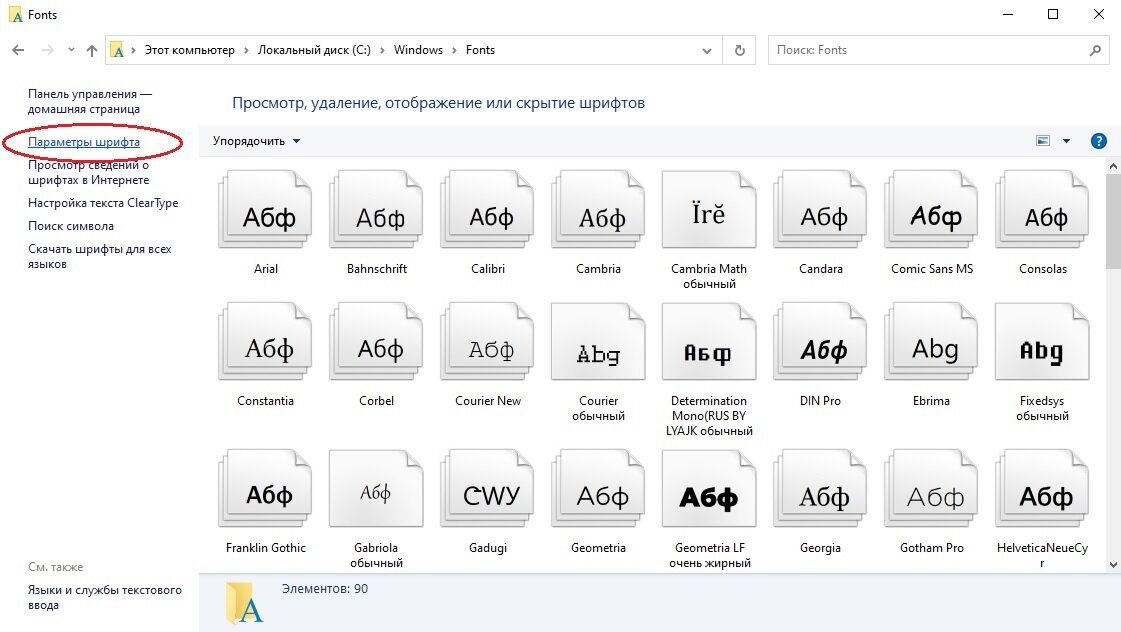This screenshot has width=1121, height=632.
Task: Select the Calibri font icon
Action: pos(488,209)
